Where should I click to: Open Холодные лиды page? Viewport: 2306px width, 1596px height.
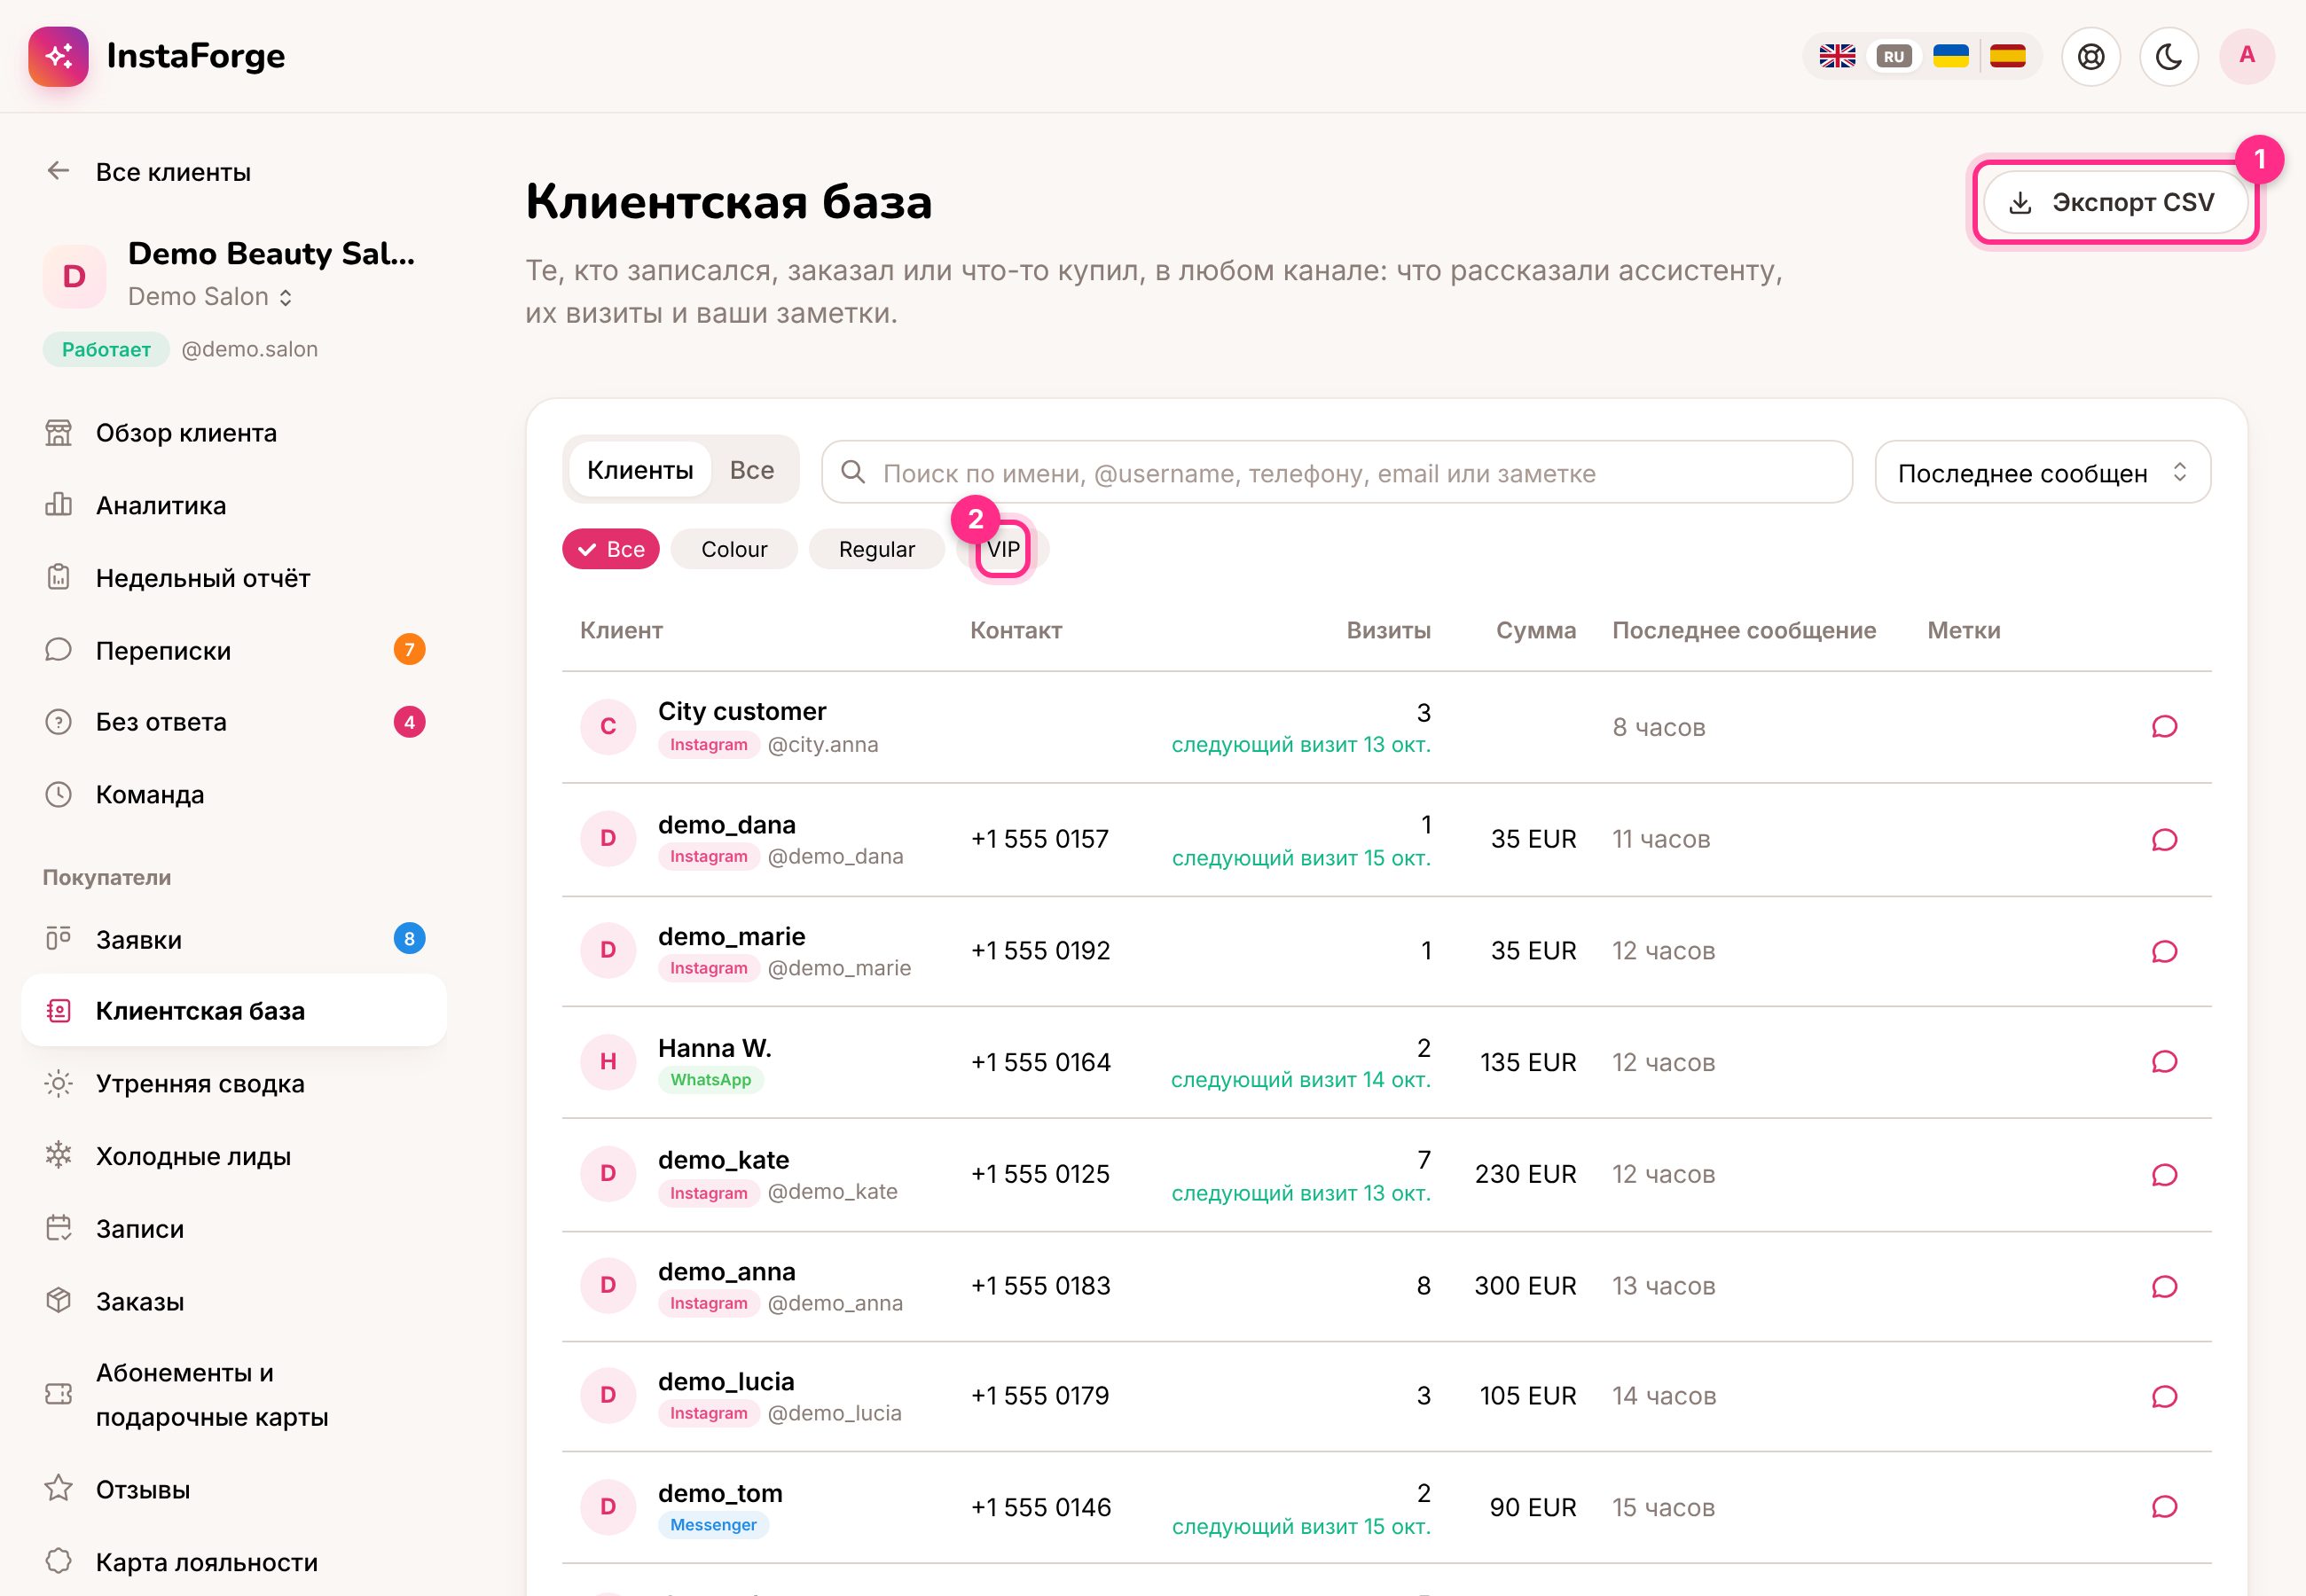tap(233, 1156)
